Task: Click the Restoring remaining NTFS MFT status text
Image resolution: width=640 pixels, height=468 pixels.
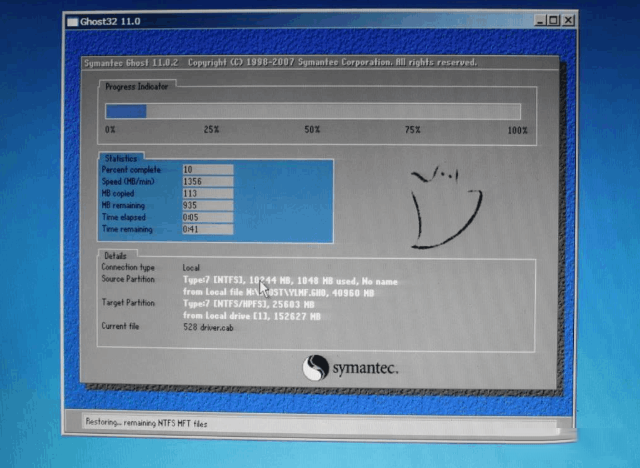Action: pyautogui.click(x=146, y=423)
